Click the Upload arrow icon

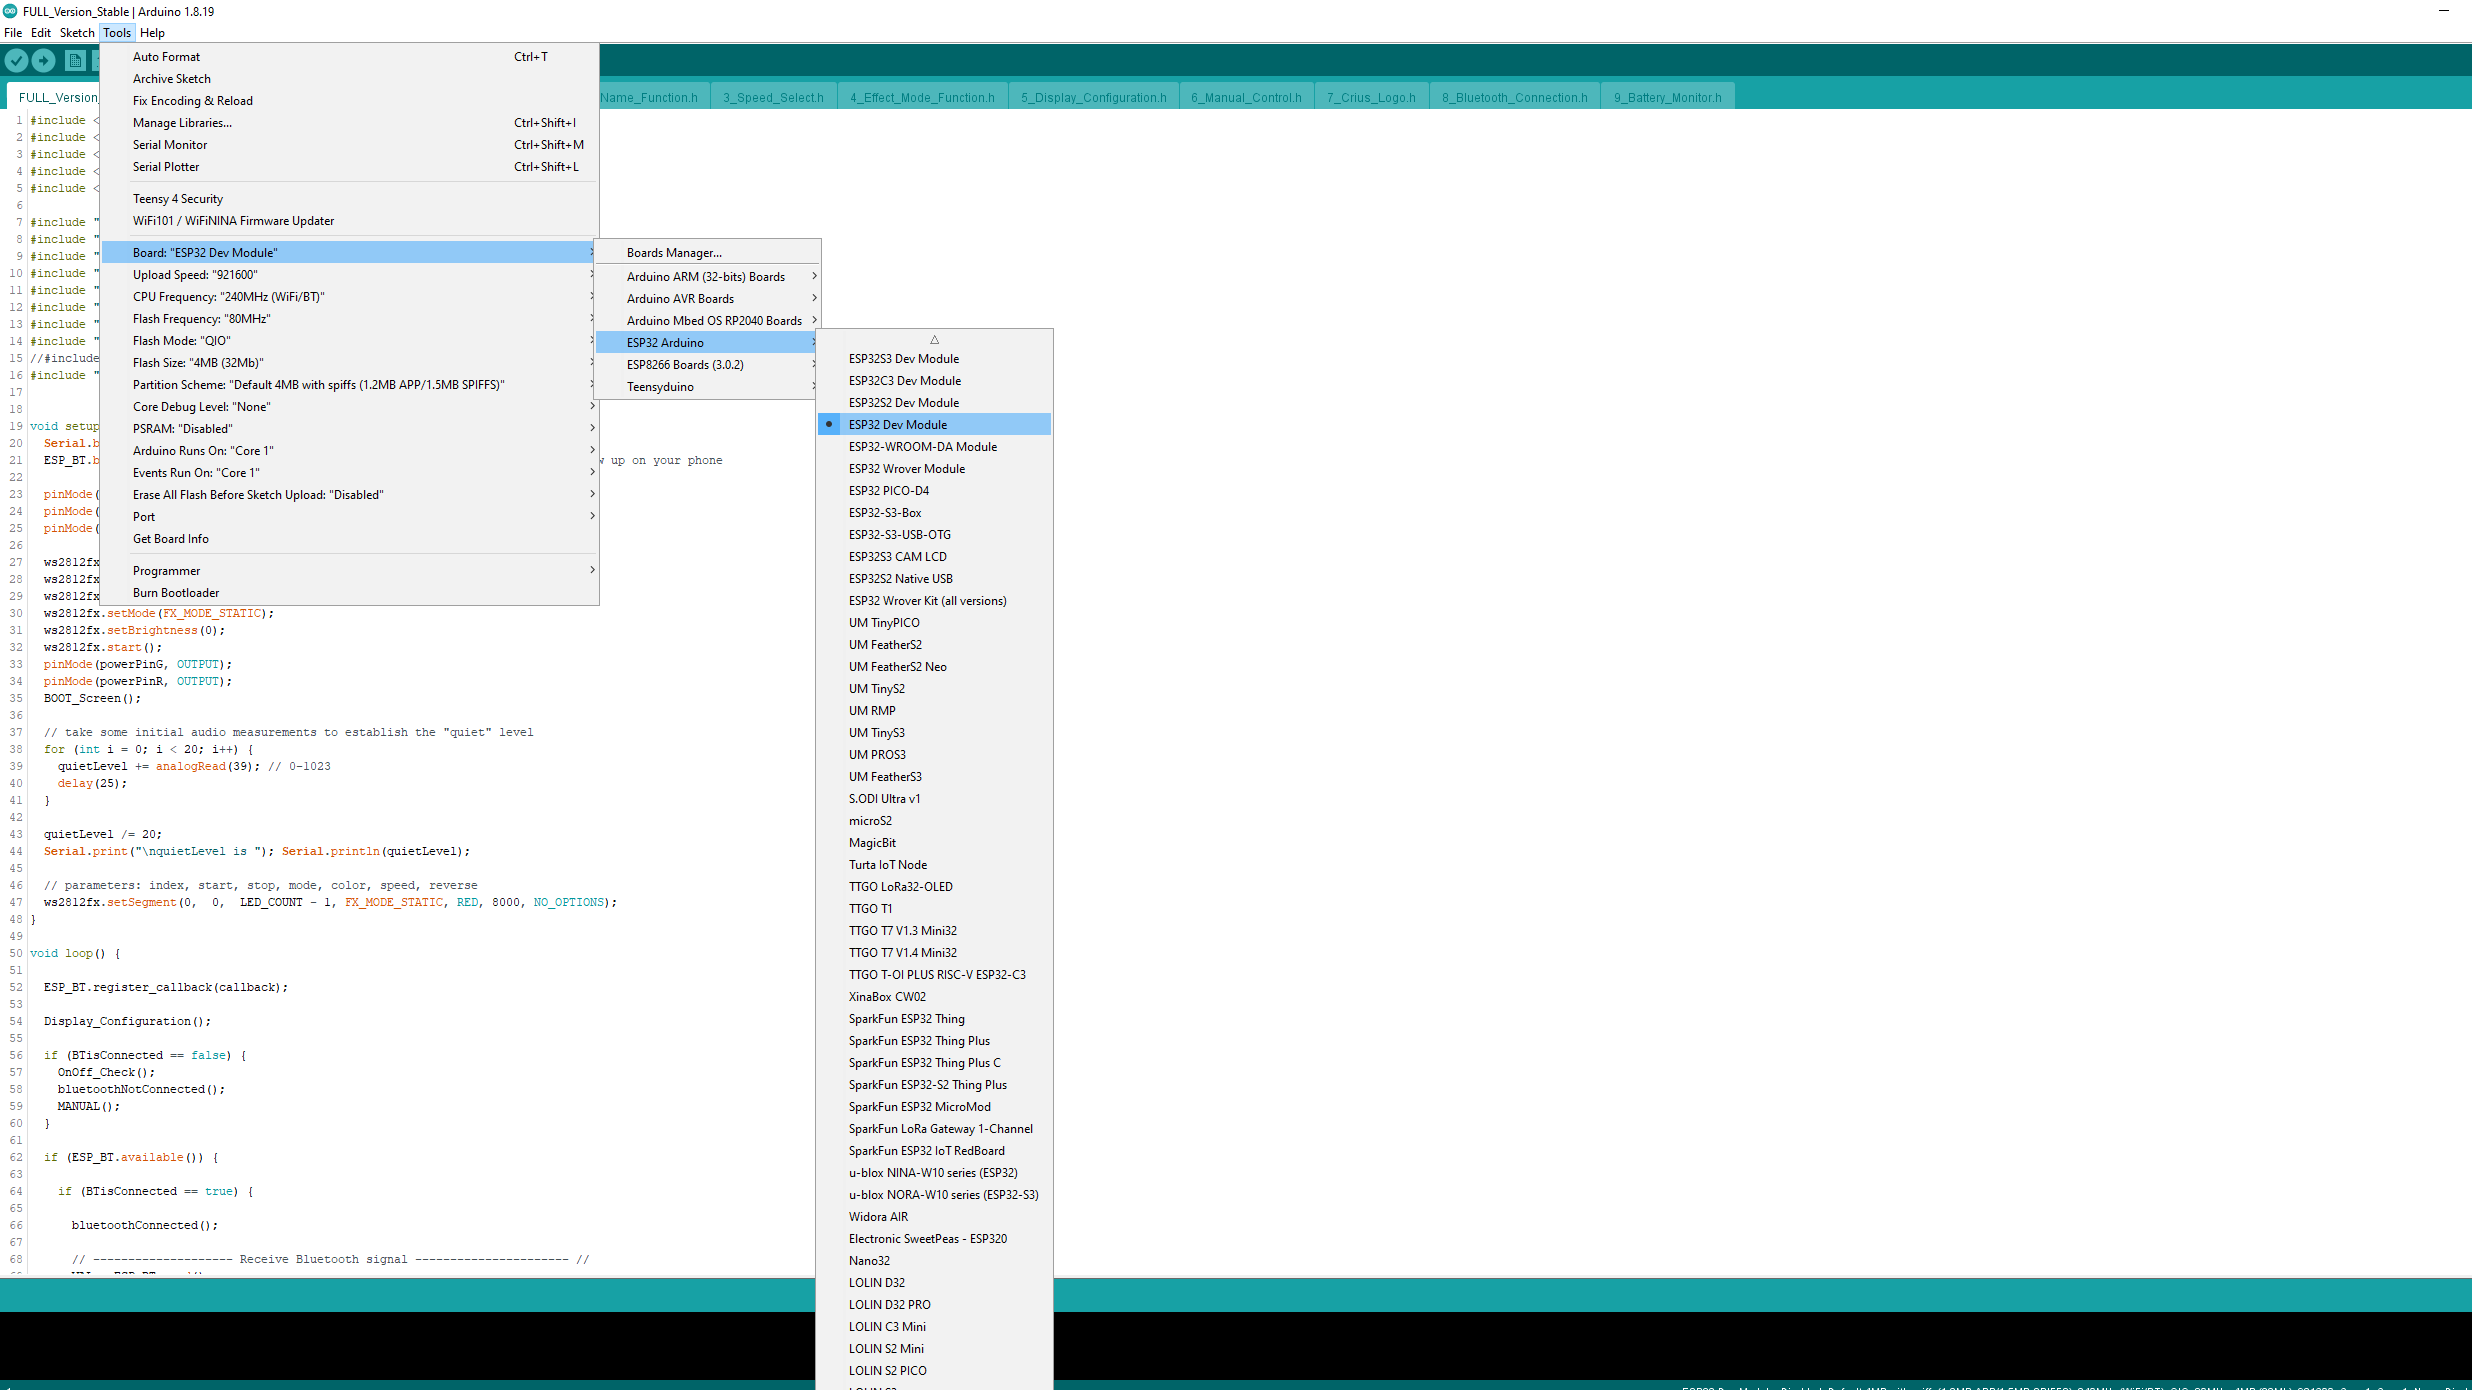coord(44,61)
